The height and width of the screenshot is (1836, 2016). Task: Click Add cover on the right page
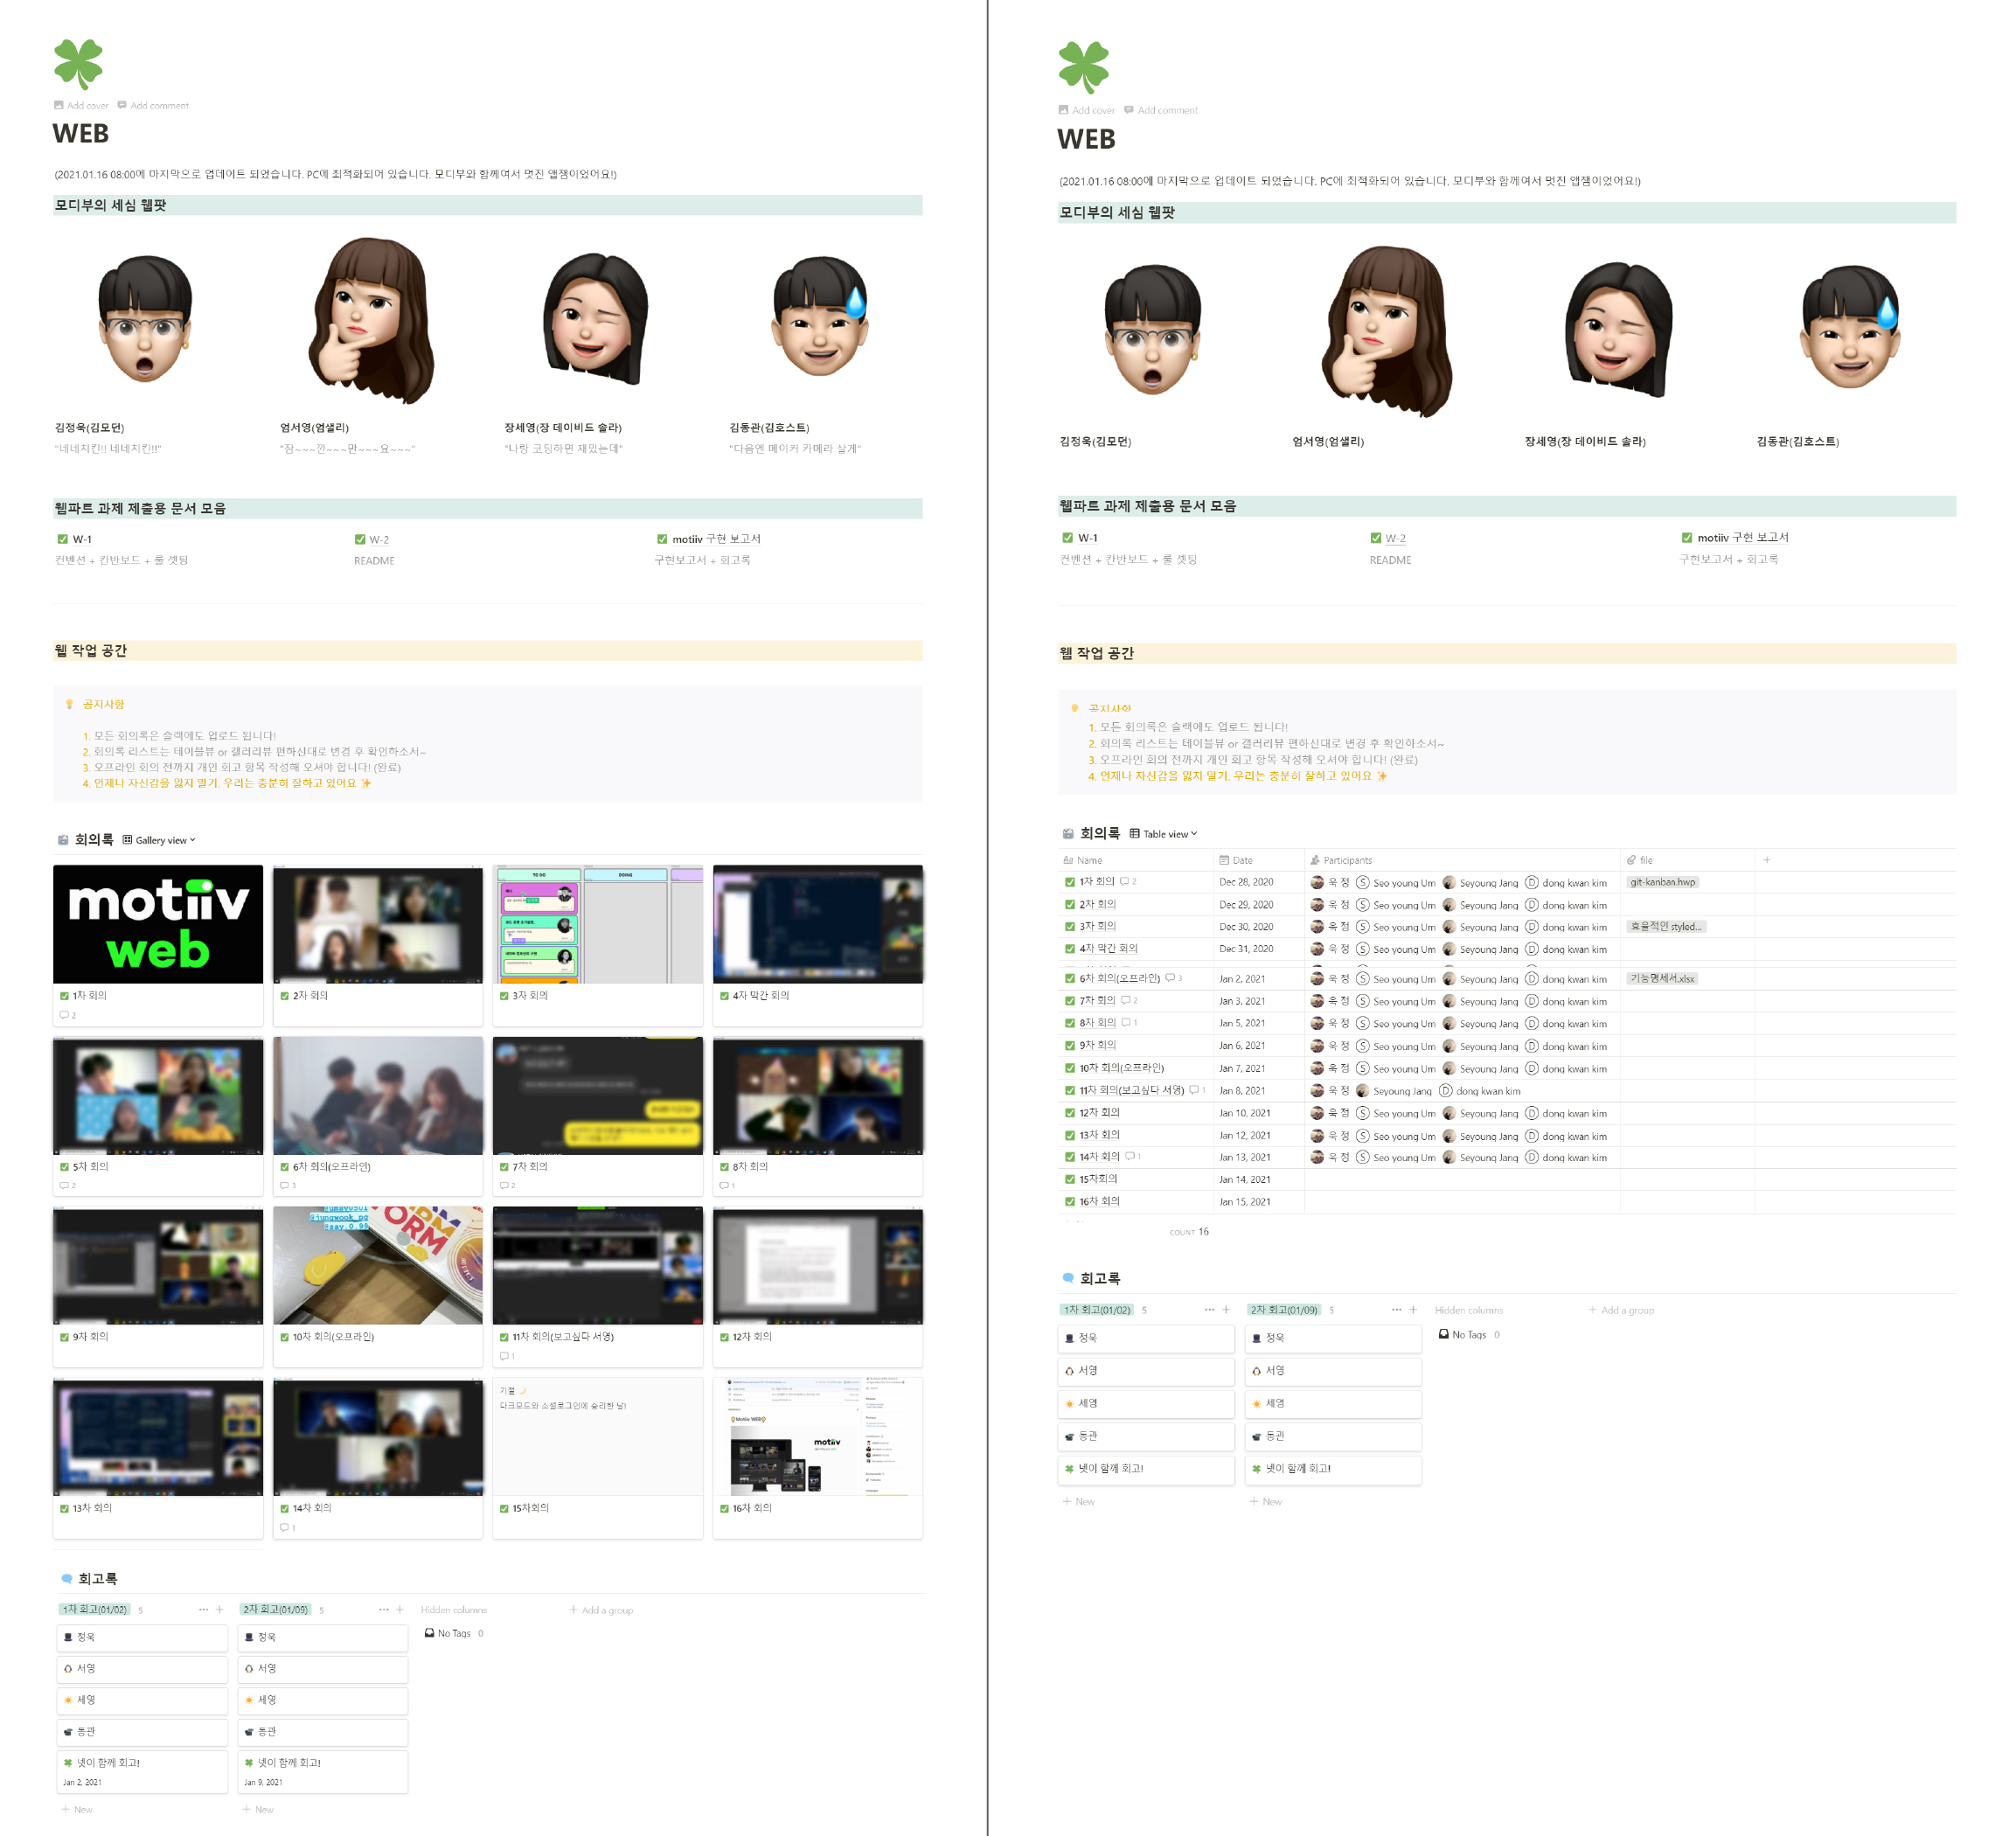(1086, 110)
